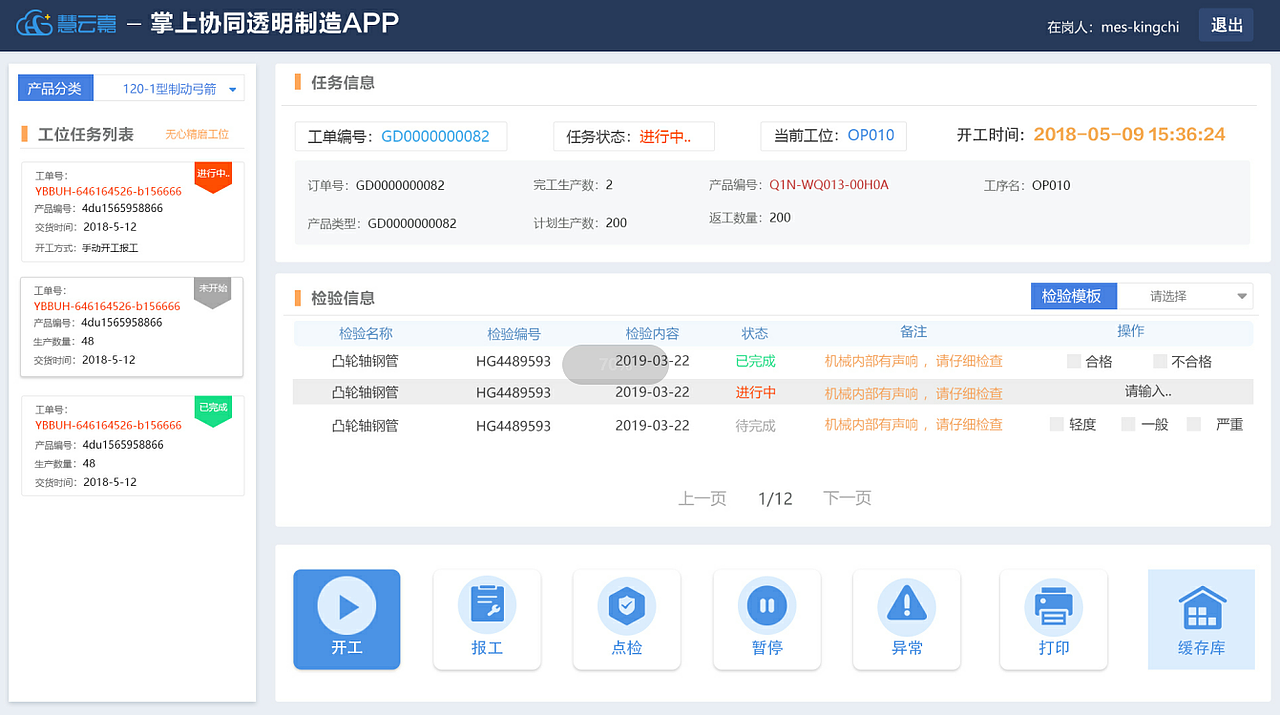Click the 打印 (Print) printer icon
The width and height of the screenshot is (1280, 715).
click(1054, 604)
